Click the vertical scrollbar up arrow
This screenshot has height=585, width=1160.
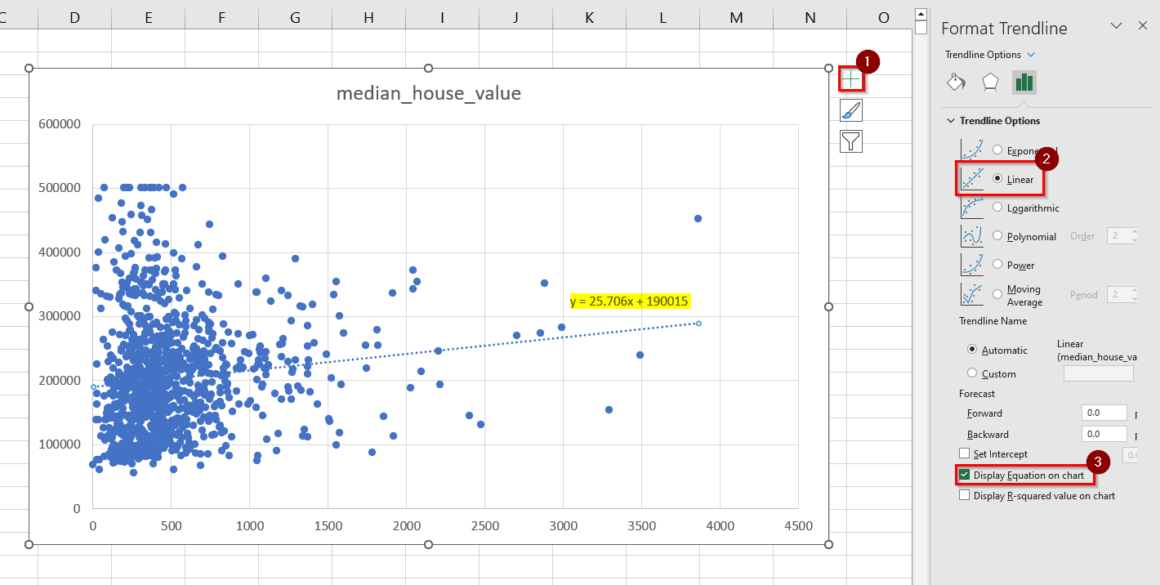tap(919, 12)
